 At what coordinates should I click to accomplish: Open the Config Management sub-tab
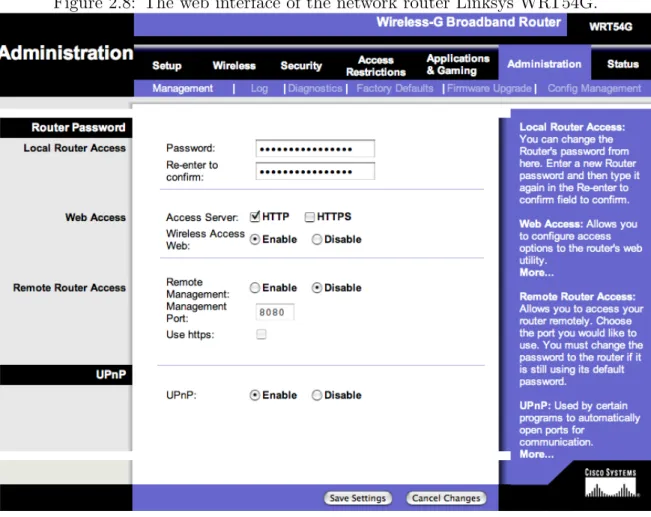(594, 88)
